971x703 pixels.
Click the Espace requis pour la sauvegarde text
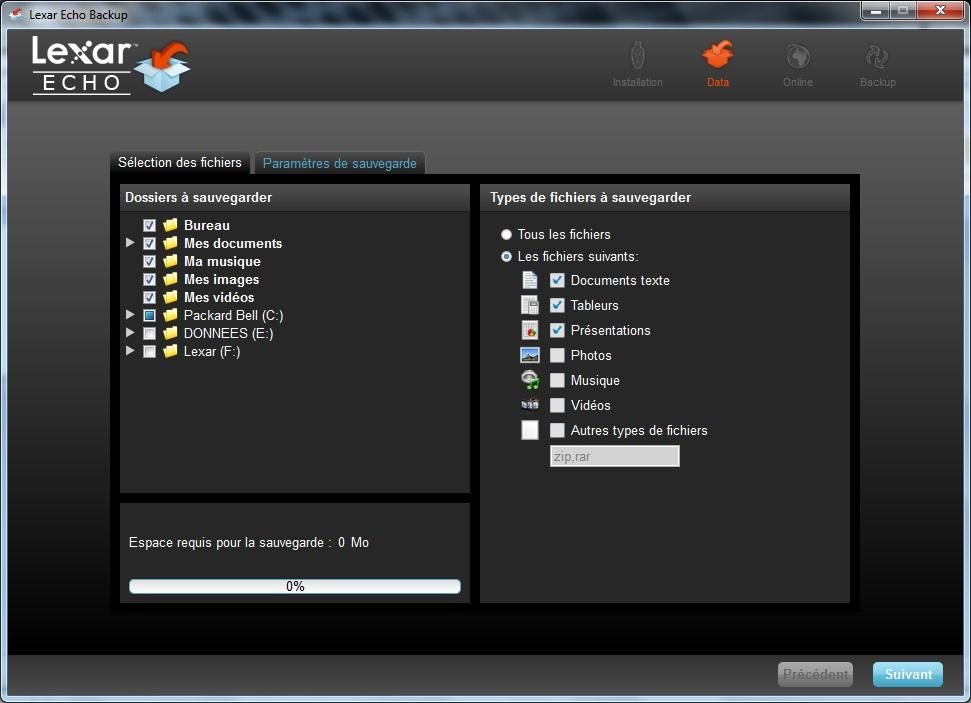click(249, 543)
